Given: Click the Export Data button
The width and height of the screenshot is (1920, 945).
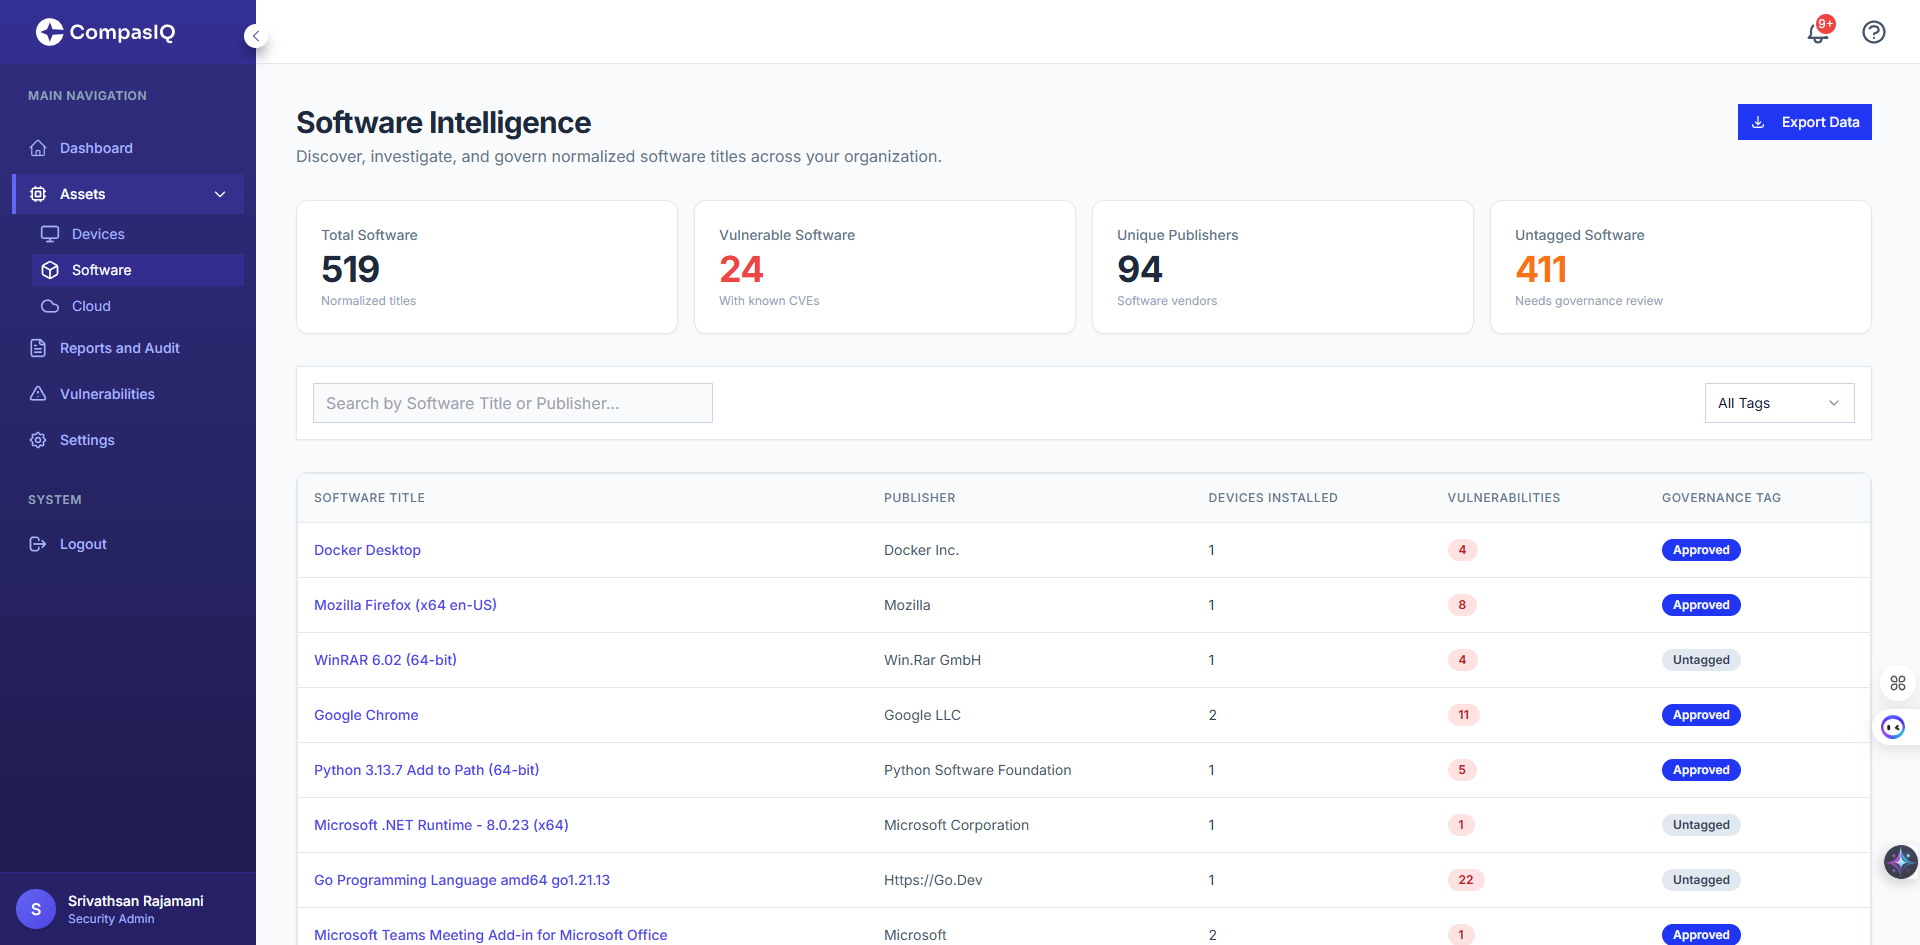Looking at the screenshot, I should click(x=1804, y=122).
